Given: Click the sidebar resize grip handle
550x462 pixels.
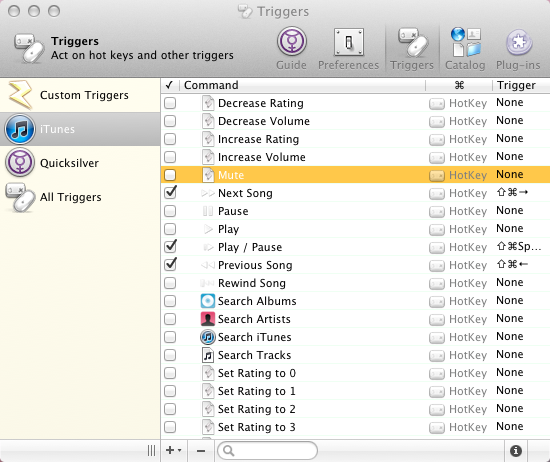Looking at the screenshot, I should point(151,450).
